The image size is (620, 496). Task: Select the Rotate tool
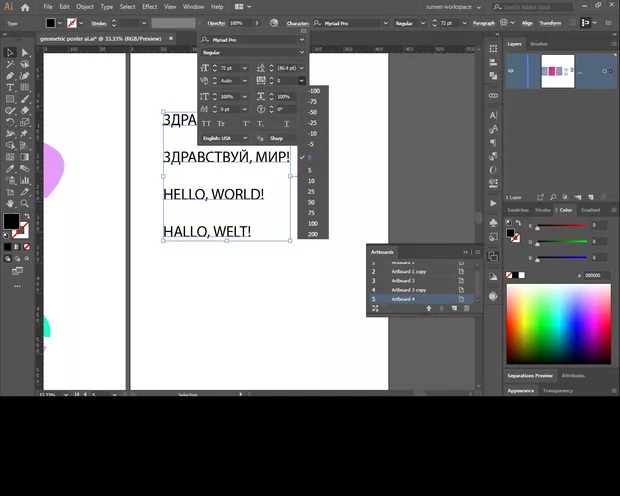coord(10,122)
